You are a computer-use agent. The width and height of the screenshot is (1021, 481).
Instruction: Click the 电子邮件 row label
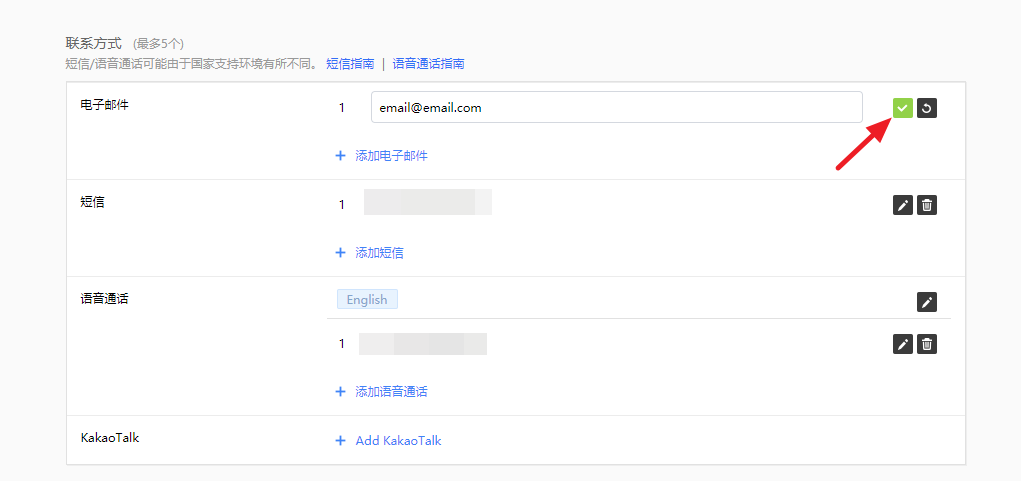click(x=105, y=105)
